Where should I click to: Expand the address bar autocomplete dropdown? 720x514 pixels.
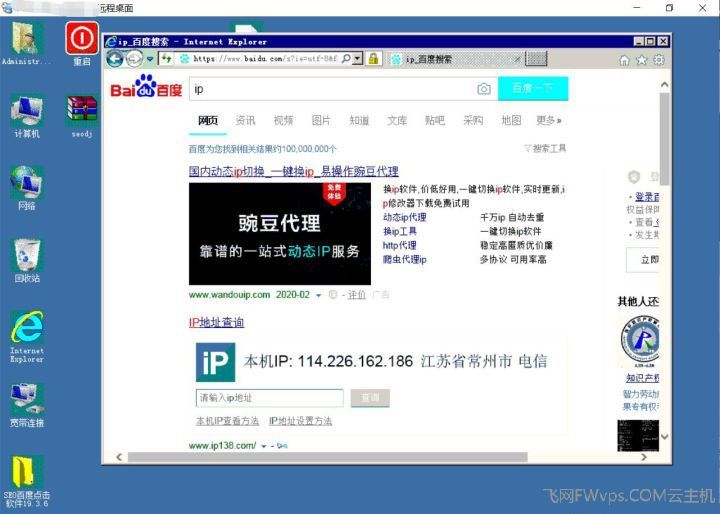(358, 58)
